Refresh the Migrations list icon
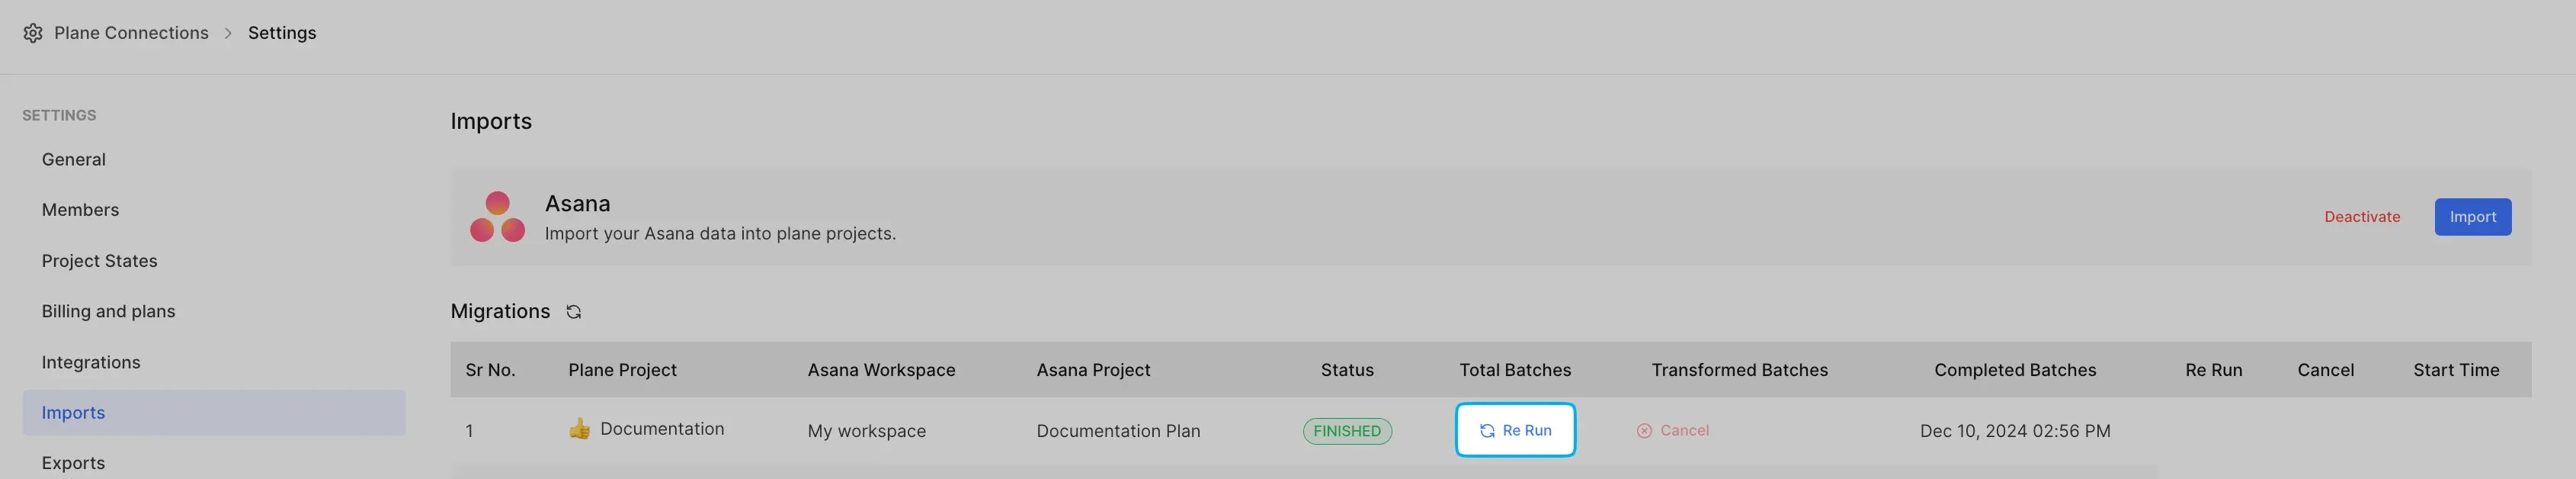Viewport: 2576px width, 479px height. pos(573,312)
